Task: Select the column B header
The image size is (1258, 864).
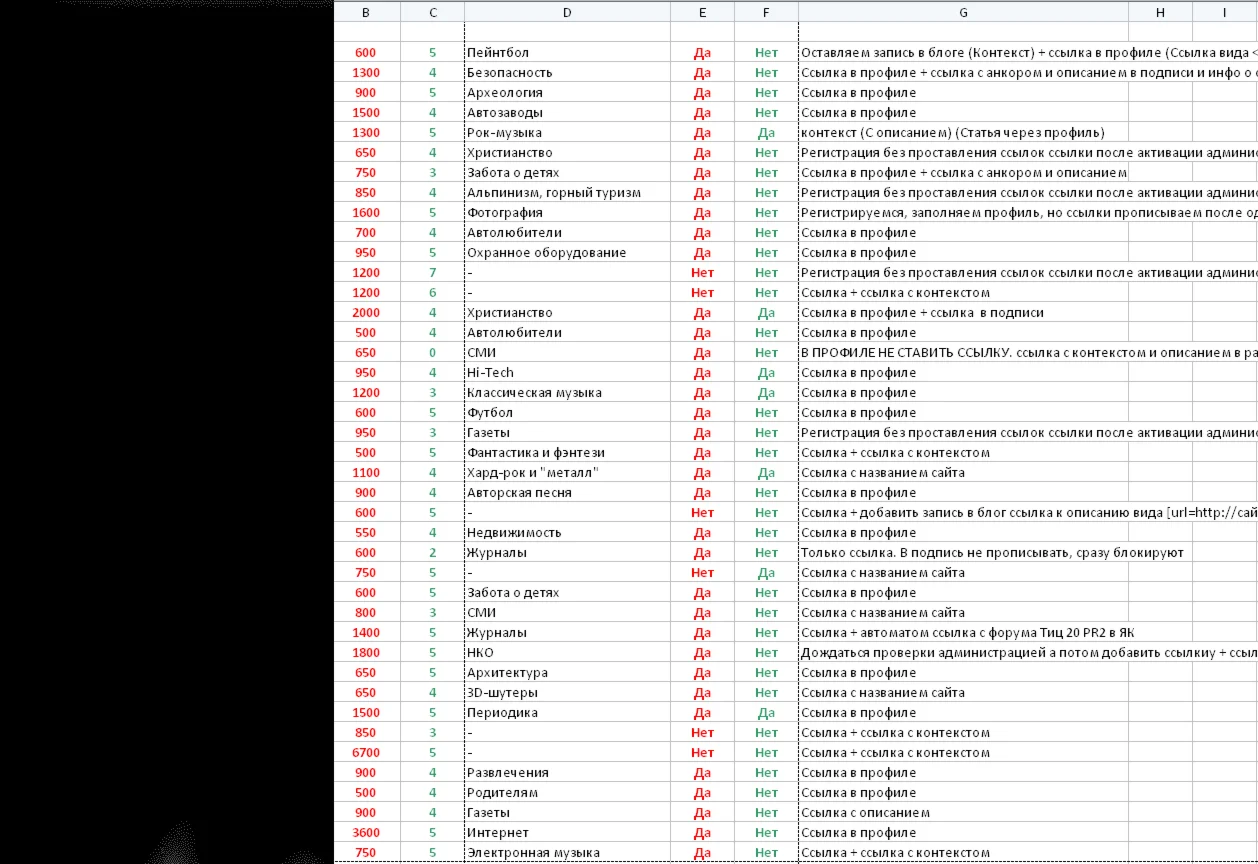Action: click(365, 12)
